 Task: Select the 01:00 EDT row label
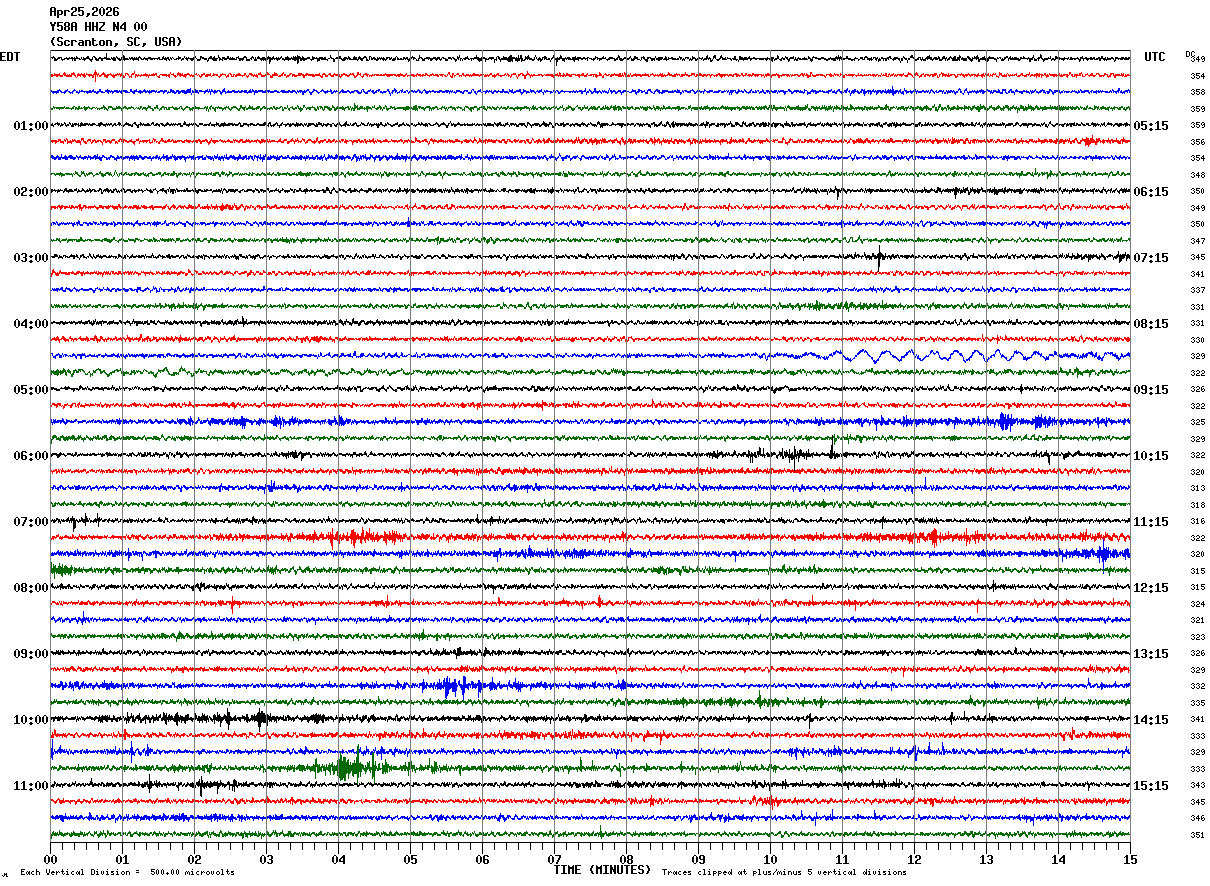pos(31,126)
